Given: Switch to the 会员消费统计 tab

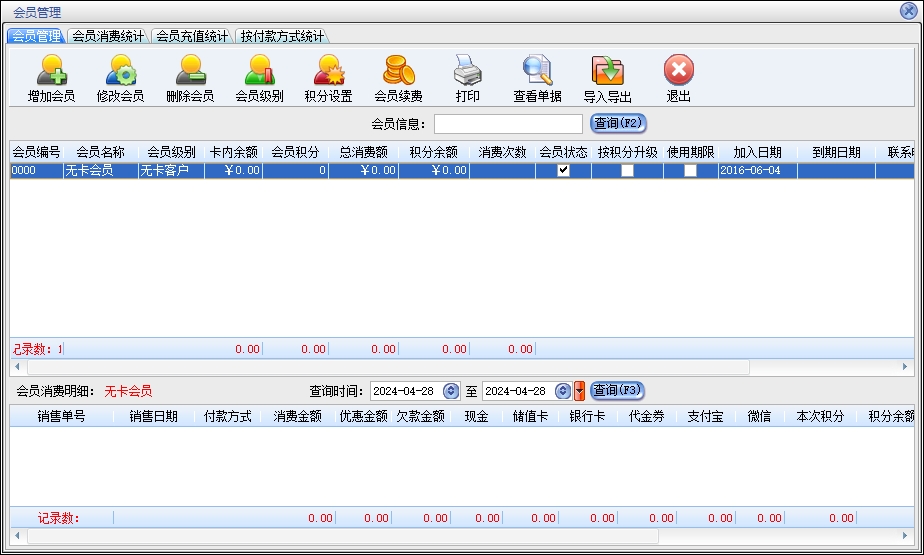Looking at the screenshot, I should 108,36.
